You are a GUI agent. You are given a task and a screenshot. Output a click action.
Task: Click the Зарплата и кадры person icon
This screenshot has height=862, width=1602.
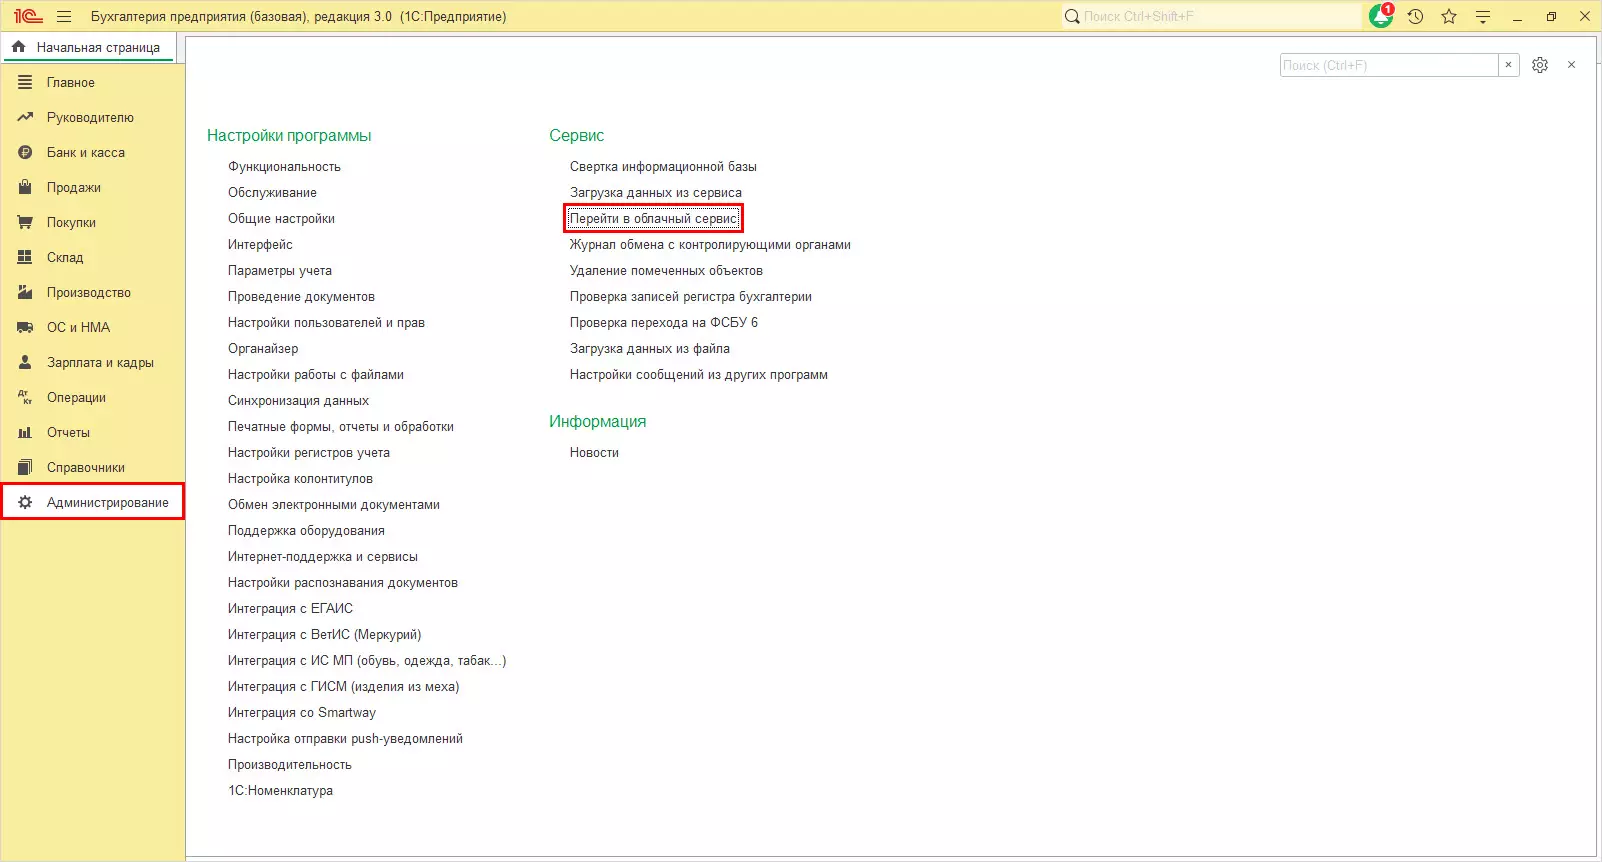coord(25,362)
